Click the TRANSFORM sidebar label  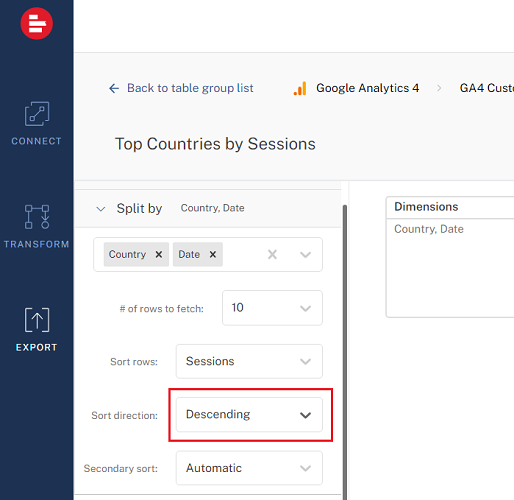click(x=37, y=244)
